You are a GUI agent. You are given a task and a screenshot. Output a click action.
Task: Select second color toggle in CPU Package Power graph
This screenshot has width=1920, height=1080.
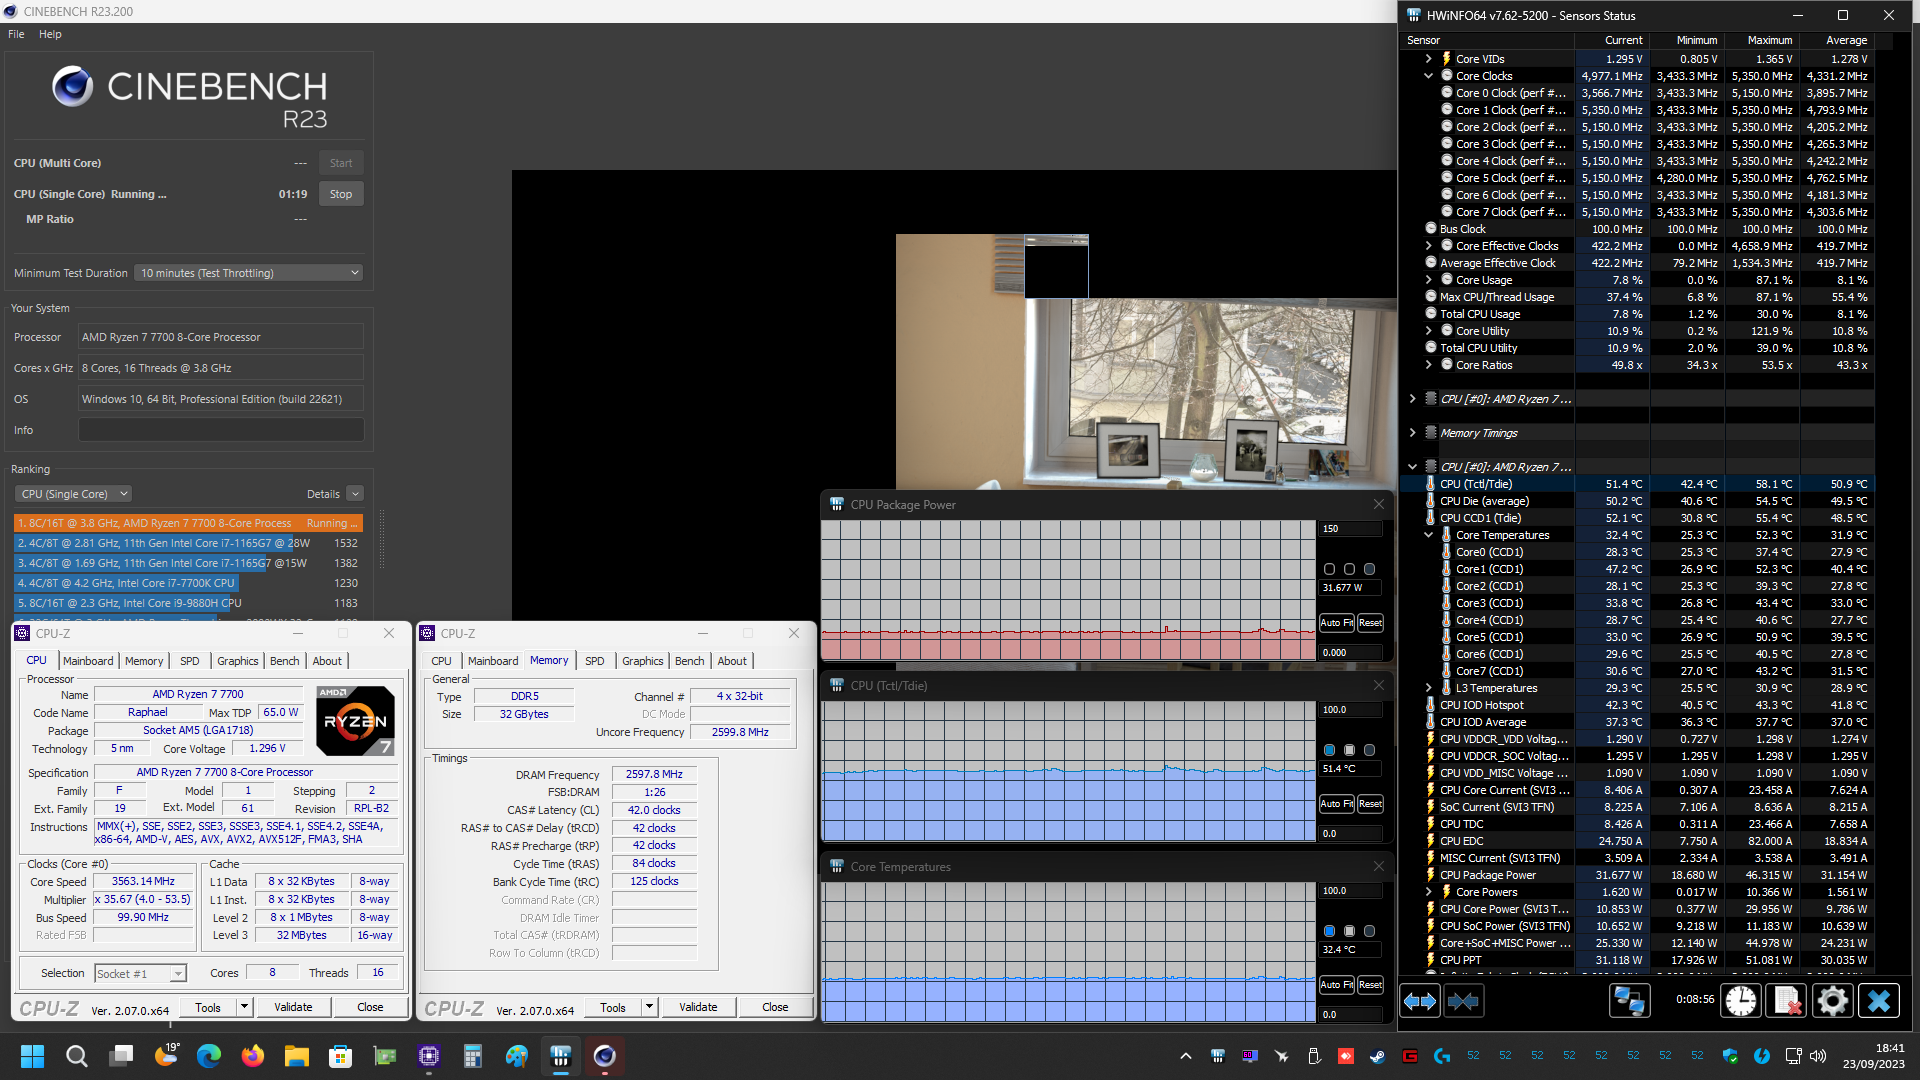tap(1350, 569)
